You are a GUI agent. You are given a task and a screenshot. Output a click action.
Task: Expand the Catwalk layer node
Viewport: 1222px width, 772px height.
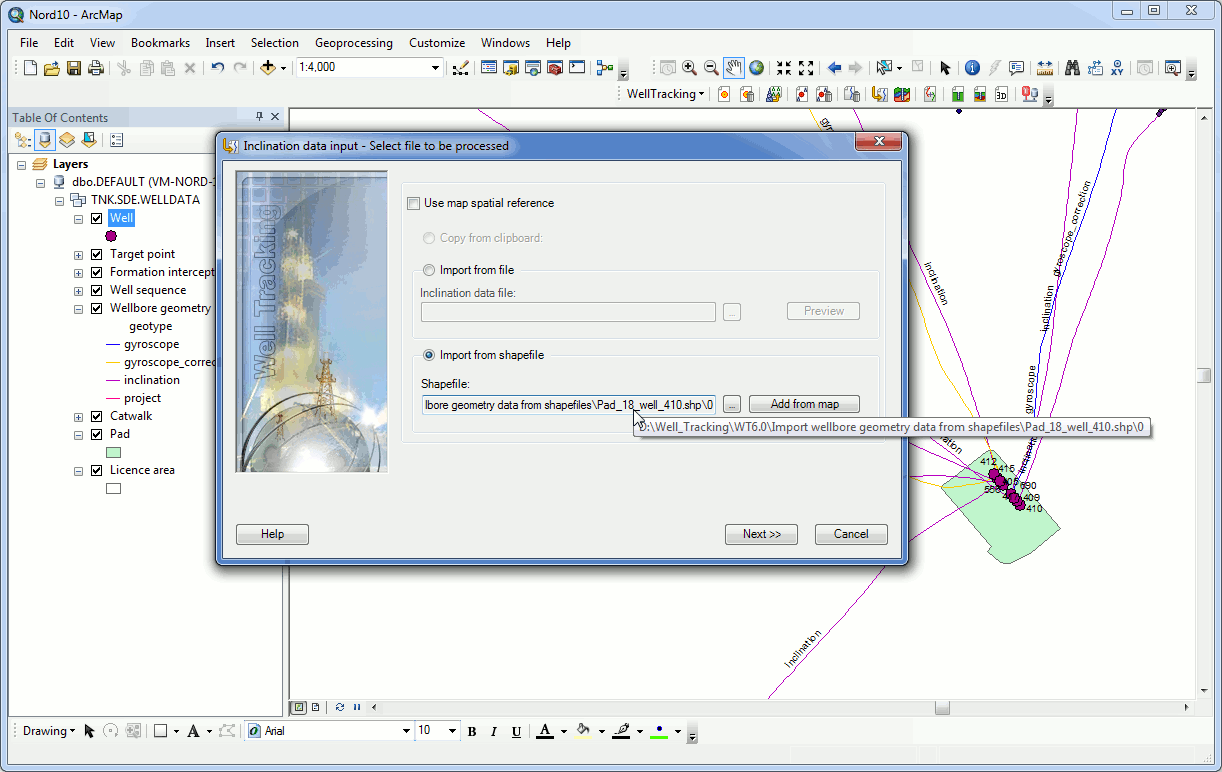(78, 416)
